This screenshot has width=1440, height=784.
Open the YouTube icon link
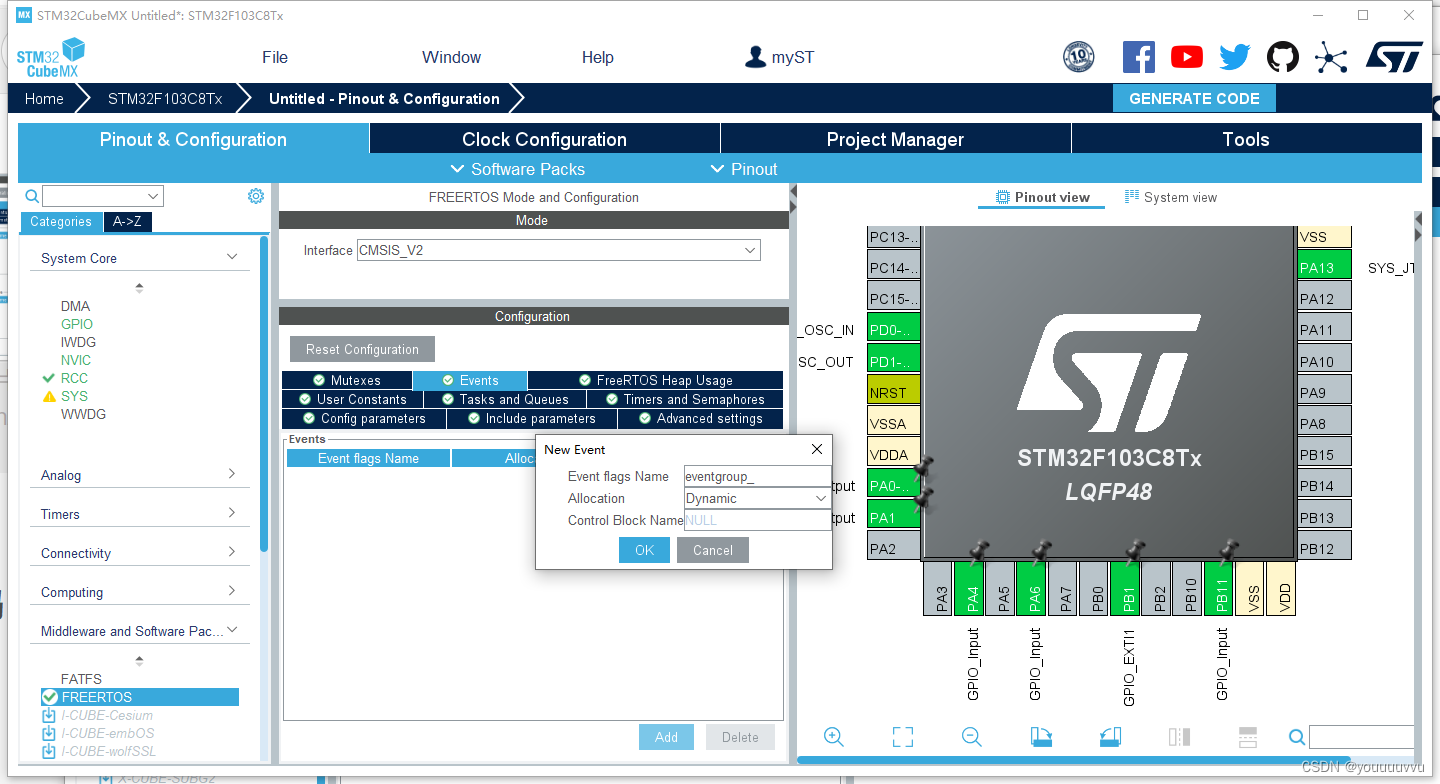point(1187,57)
